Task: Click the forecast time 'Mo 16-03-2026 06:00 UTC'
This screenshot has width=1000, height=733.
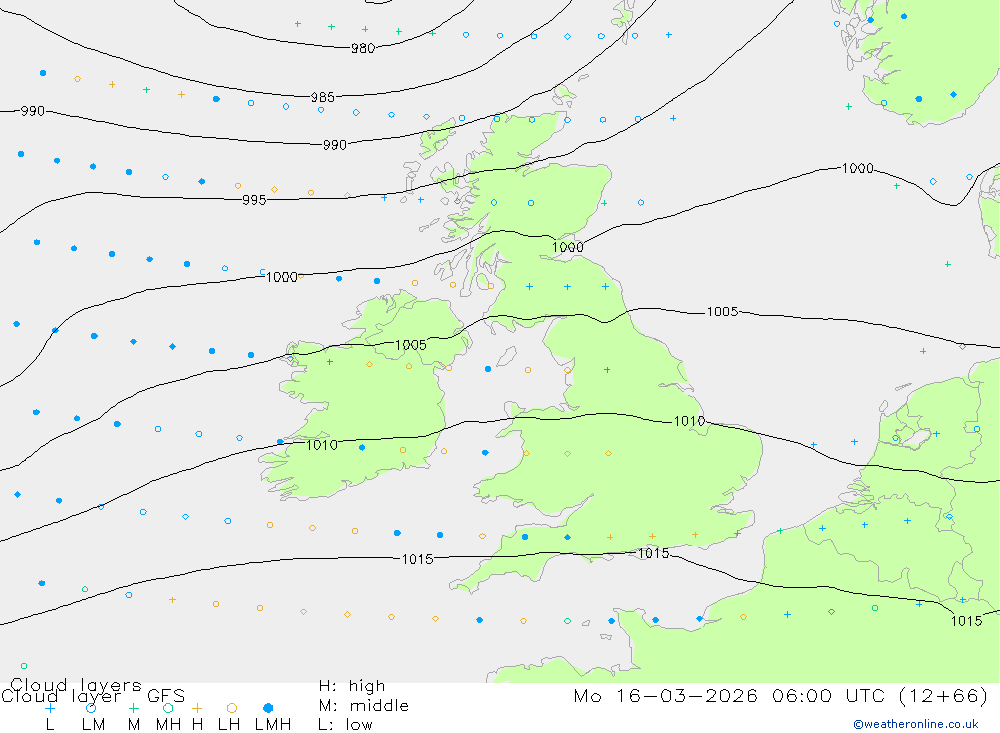Action: [732, 695]
